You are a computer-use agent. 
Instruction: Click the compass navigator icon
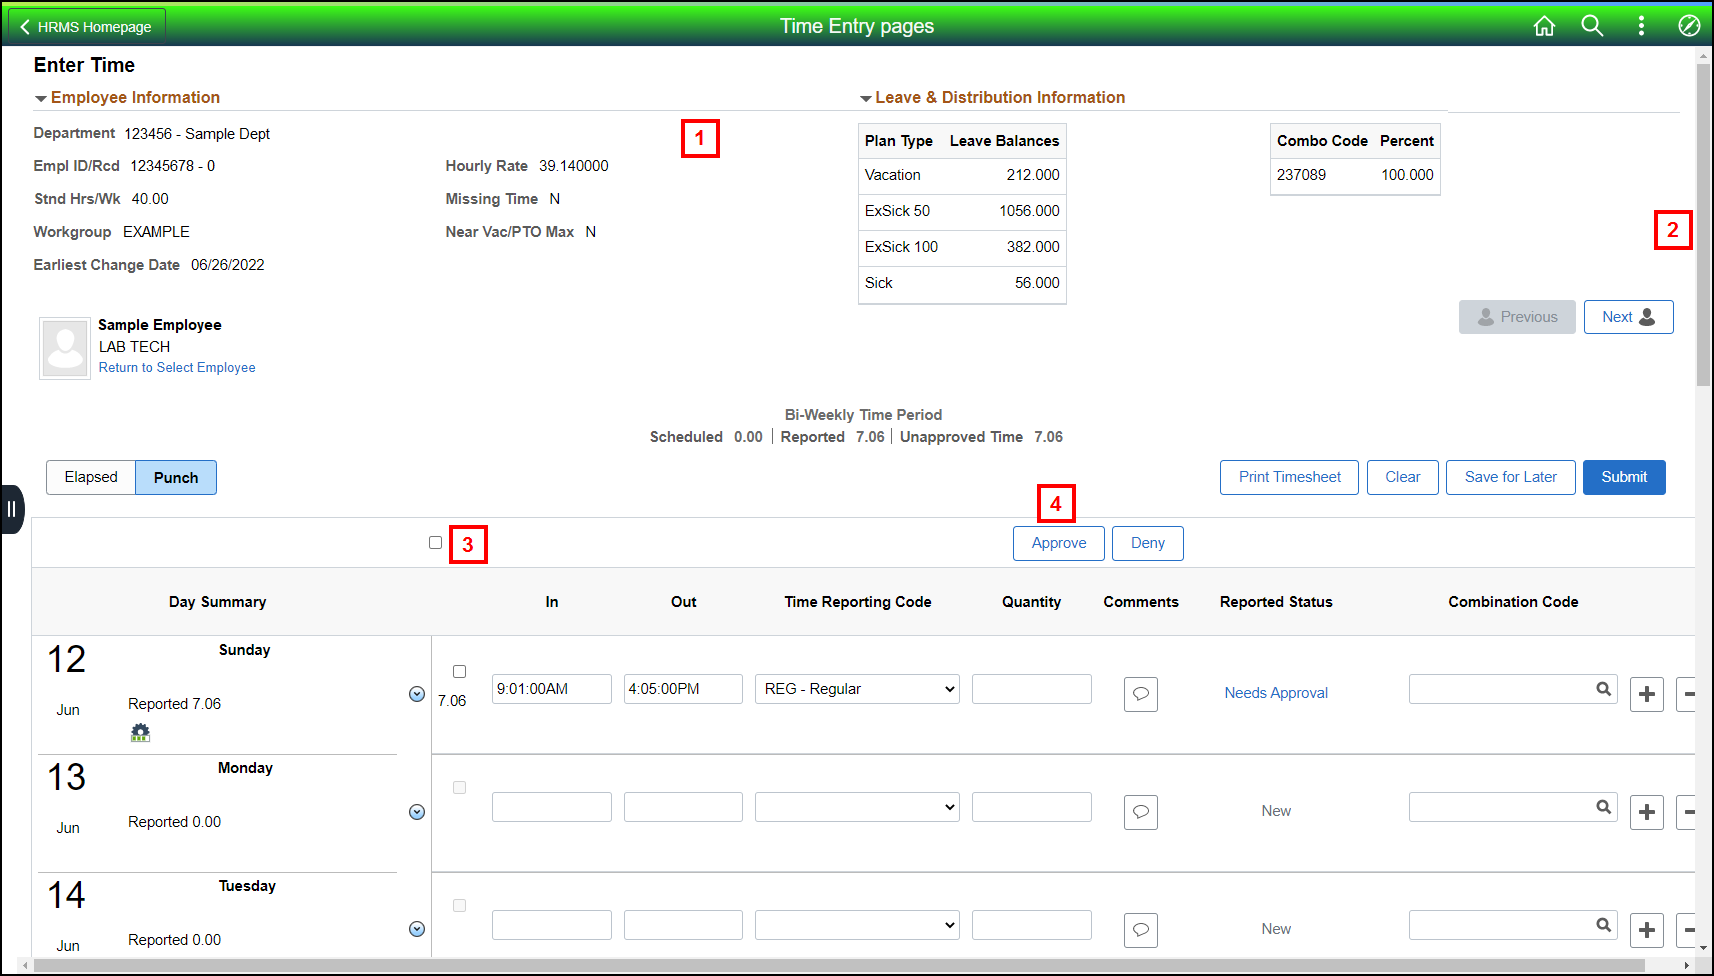click(x=1689, y=26)
